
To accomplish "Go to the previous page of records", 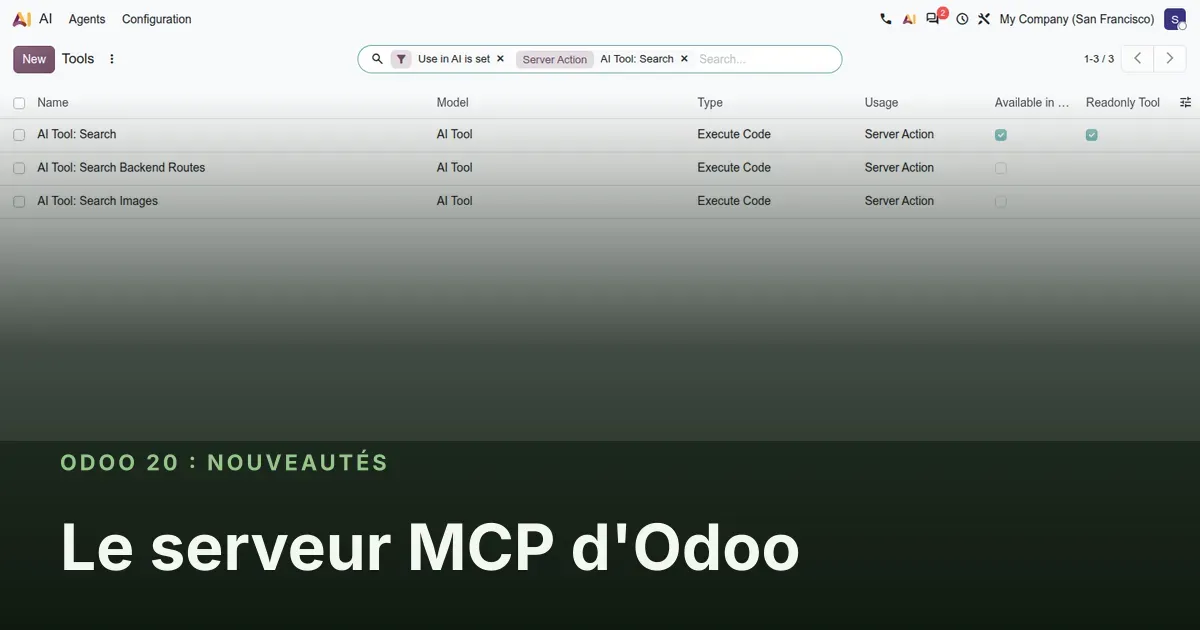I will point(1137,59).
